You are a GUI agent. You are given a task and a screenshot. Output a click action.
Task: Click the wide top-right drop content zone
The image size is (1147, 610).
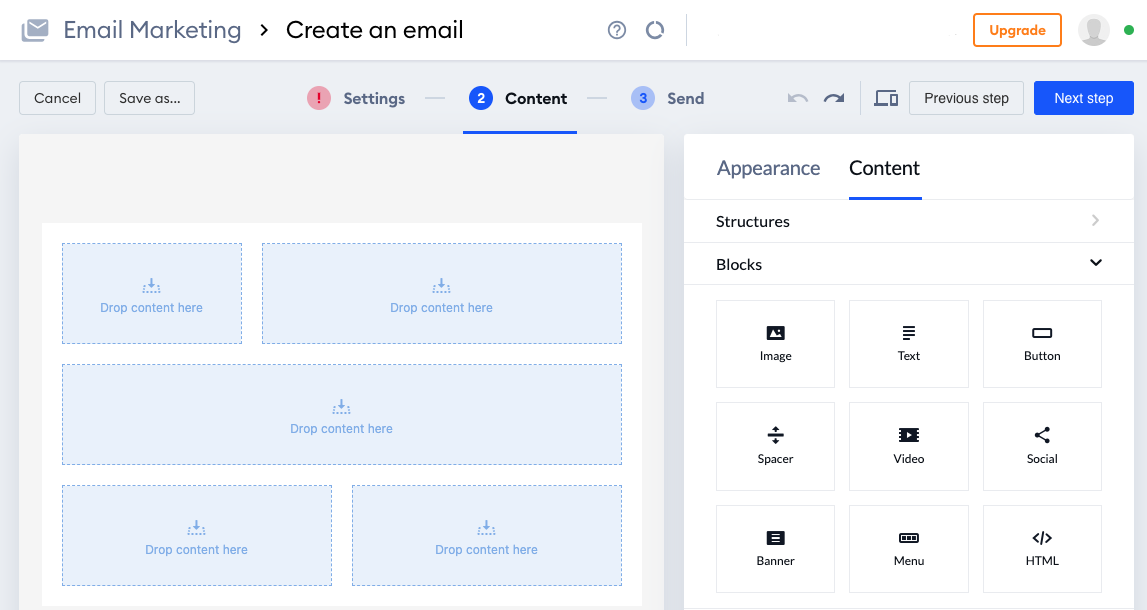442,293
